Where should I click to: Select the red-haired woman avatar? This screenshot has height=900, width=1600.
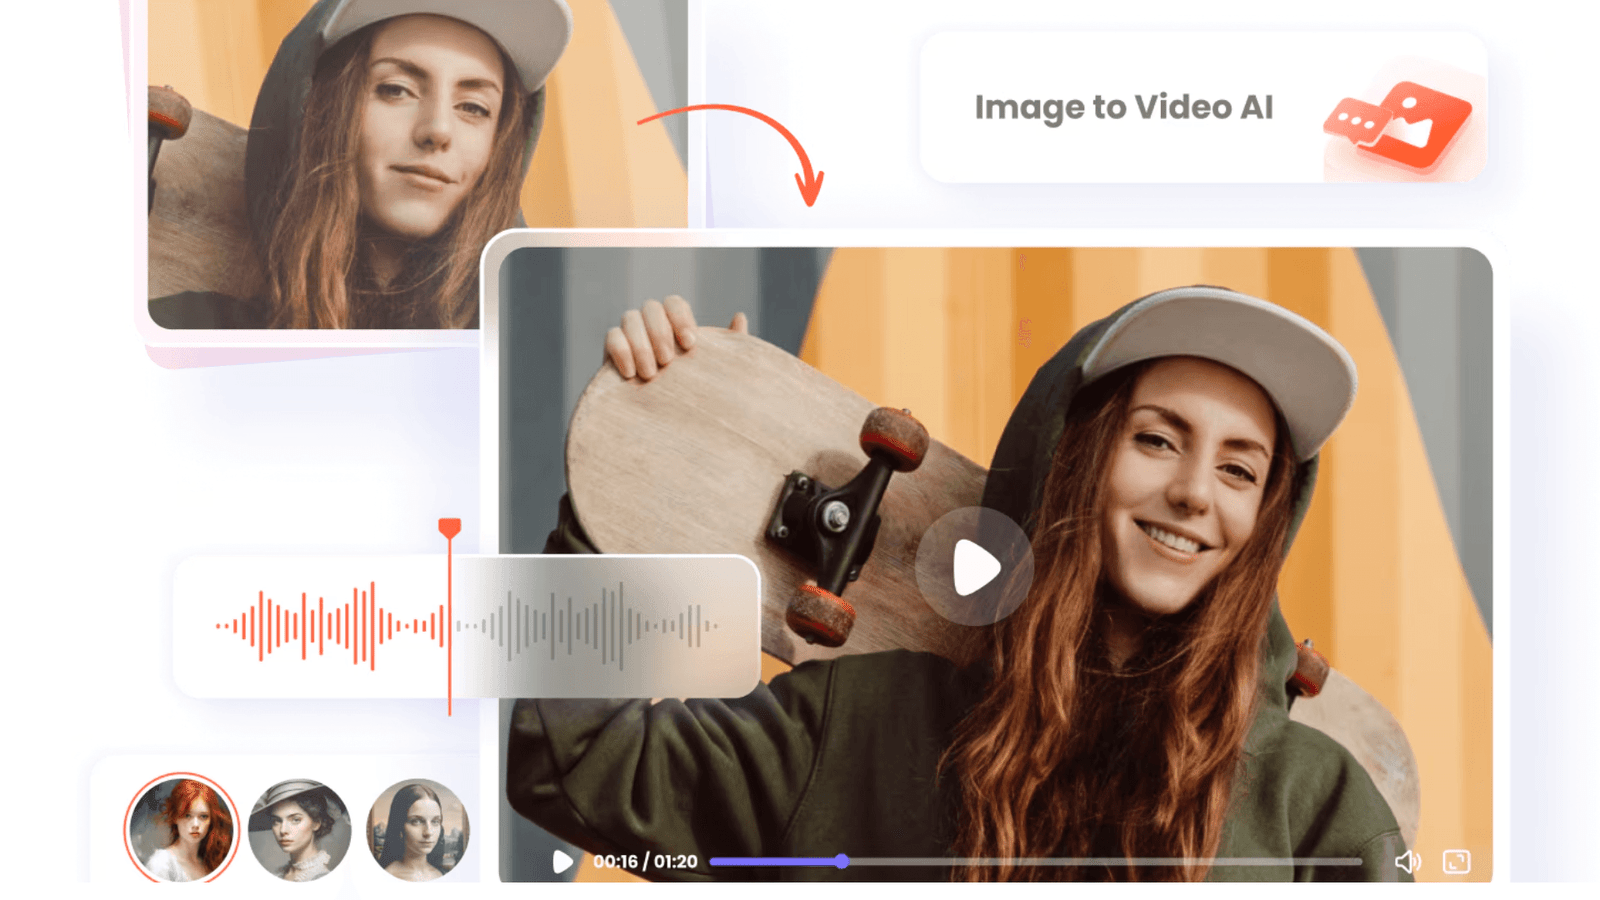(181, 829)
